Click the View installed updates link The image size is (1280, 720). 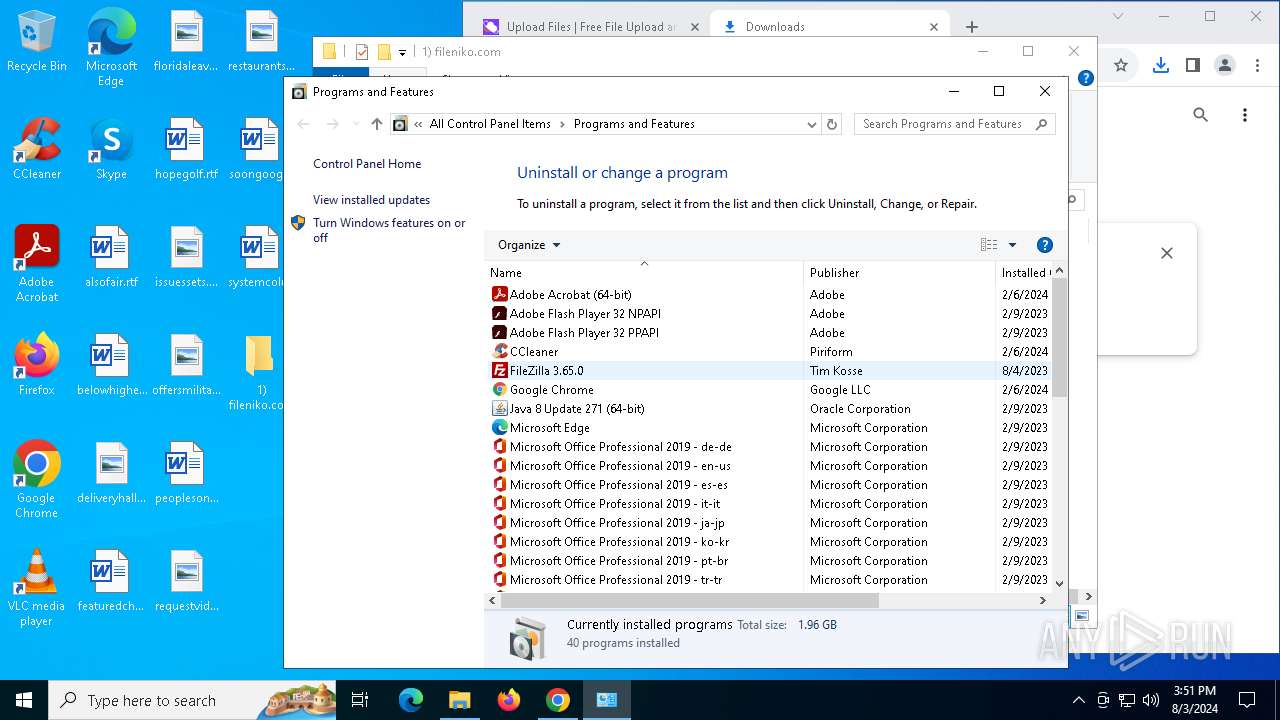tap(371, 200)
